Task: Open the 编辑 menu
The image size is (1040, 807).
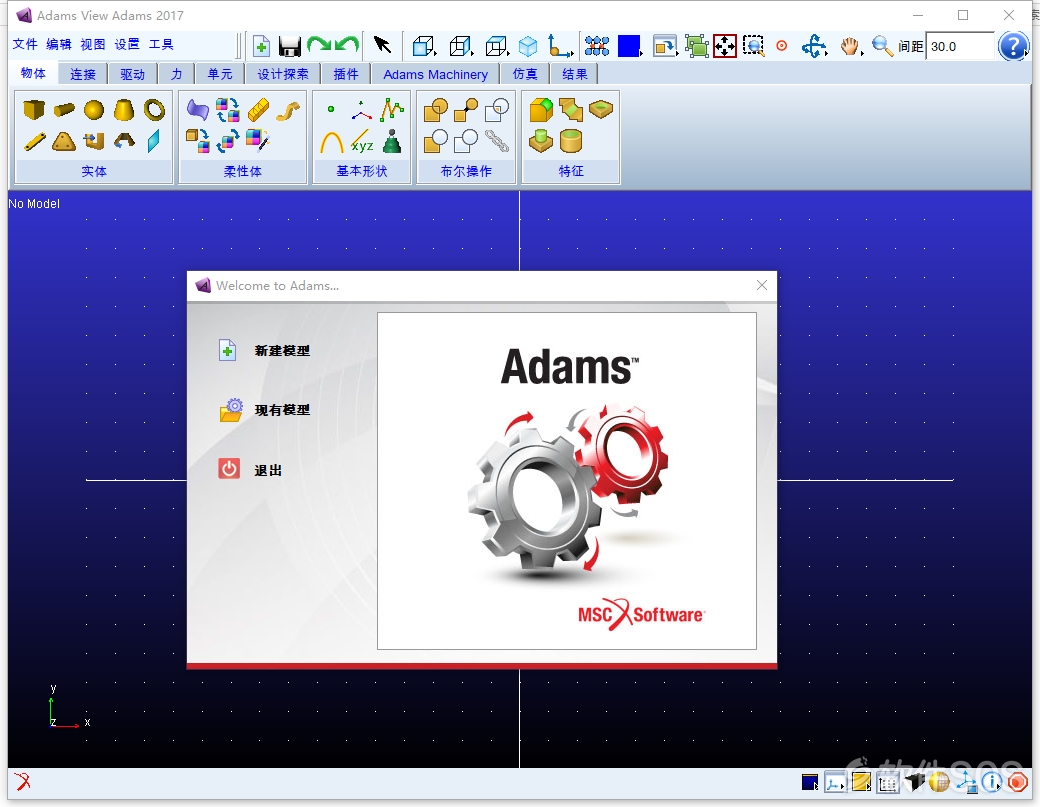Action: 59,44
